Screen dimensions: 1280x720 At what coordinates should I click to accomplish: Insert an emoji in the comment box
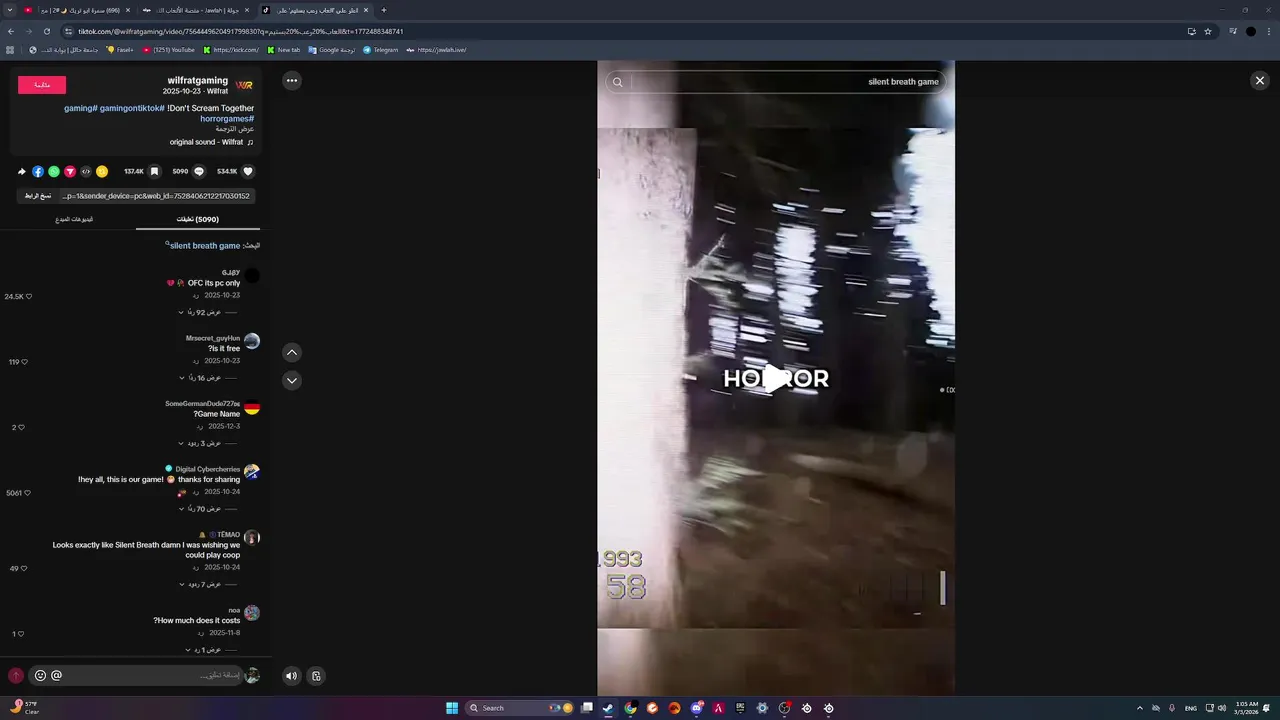(x=40, y=675)
